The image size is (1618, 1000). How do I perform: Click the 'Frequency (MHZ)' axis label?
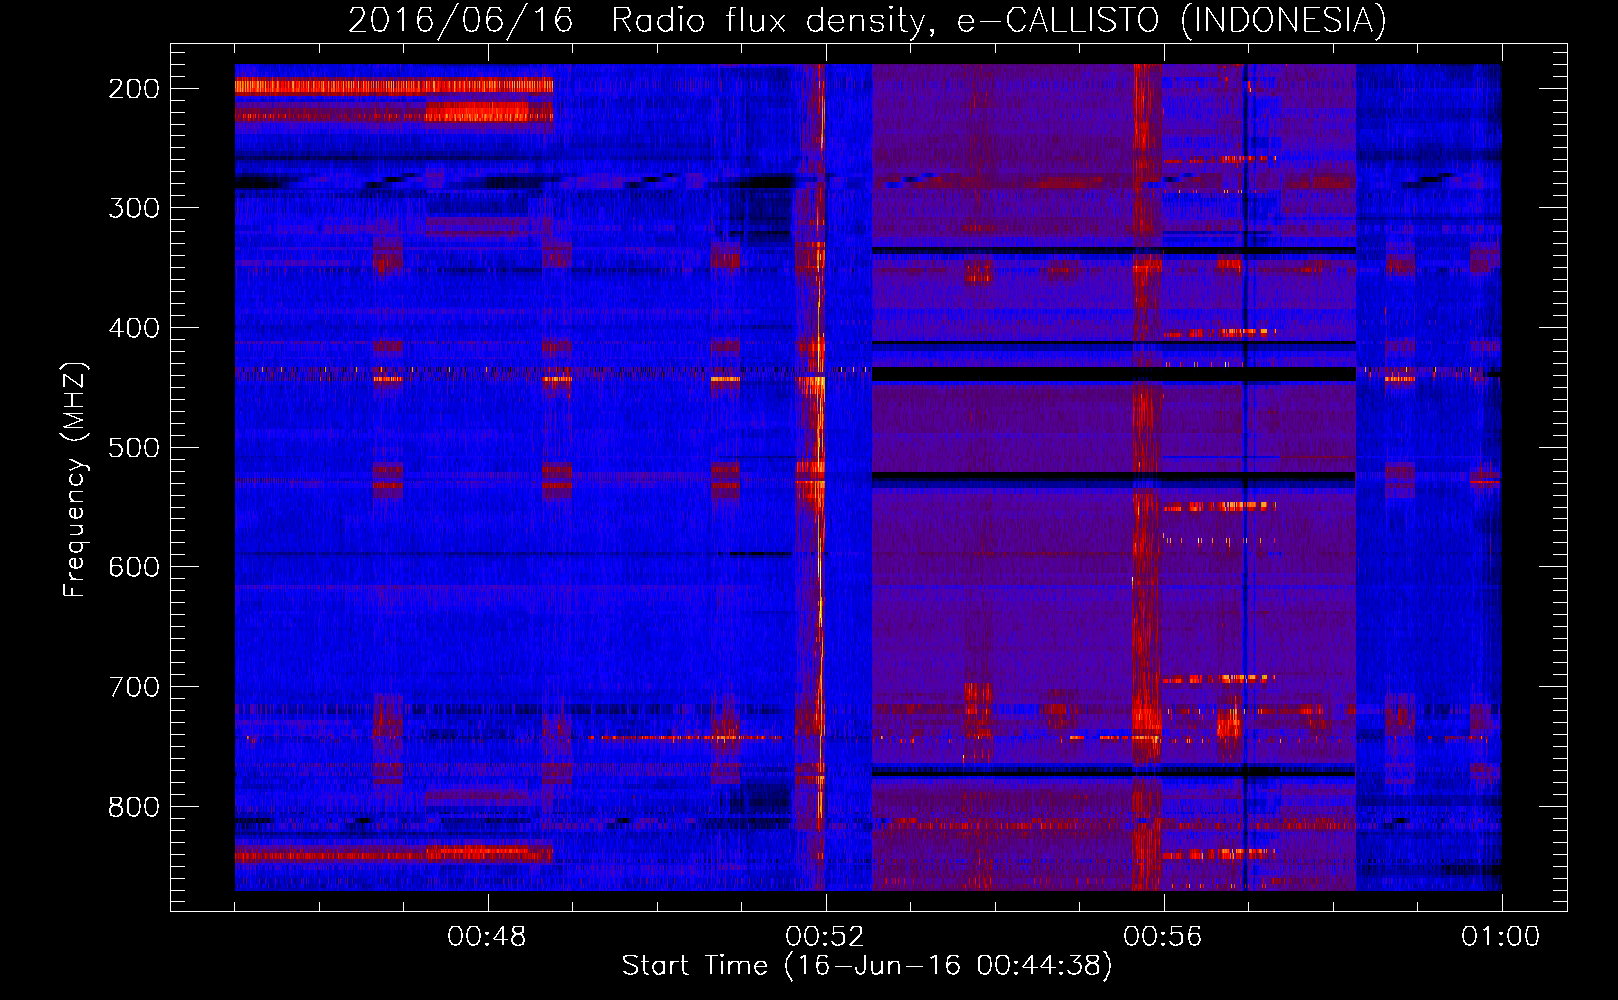[75, 479]
